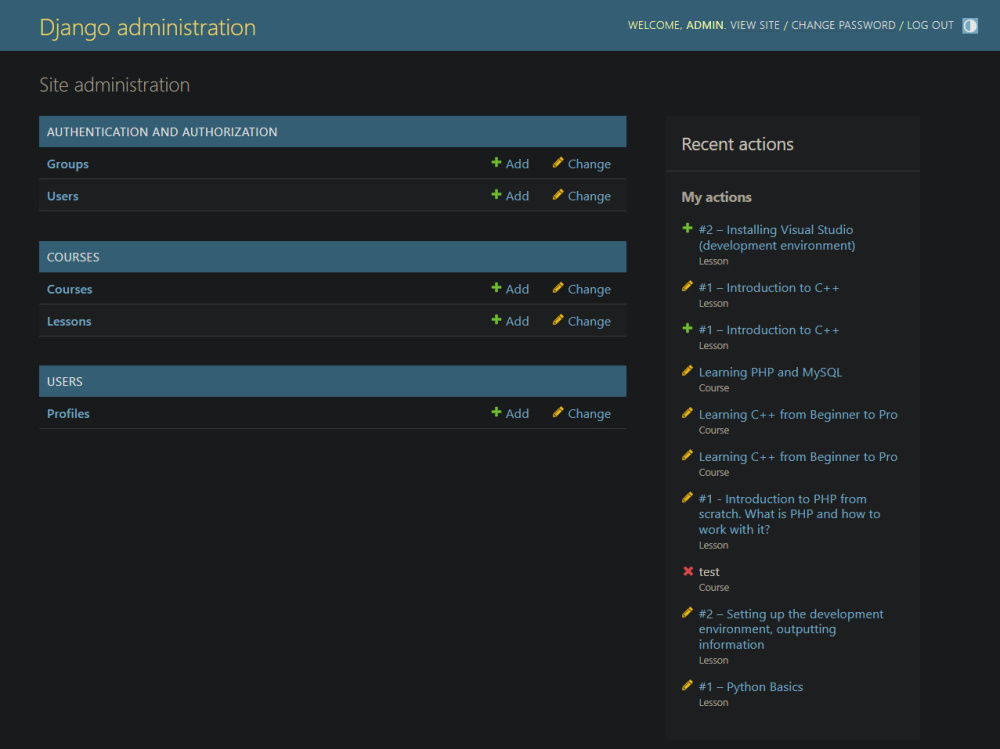Open Learning PHP and MySQL recent action
Image resolution: width=1000 pixels, height=749 pixels.
[x=770, y=372]
